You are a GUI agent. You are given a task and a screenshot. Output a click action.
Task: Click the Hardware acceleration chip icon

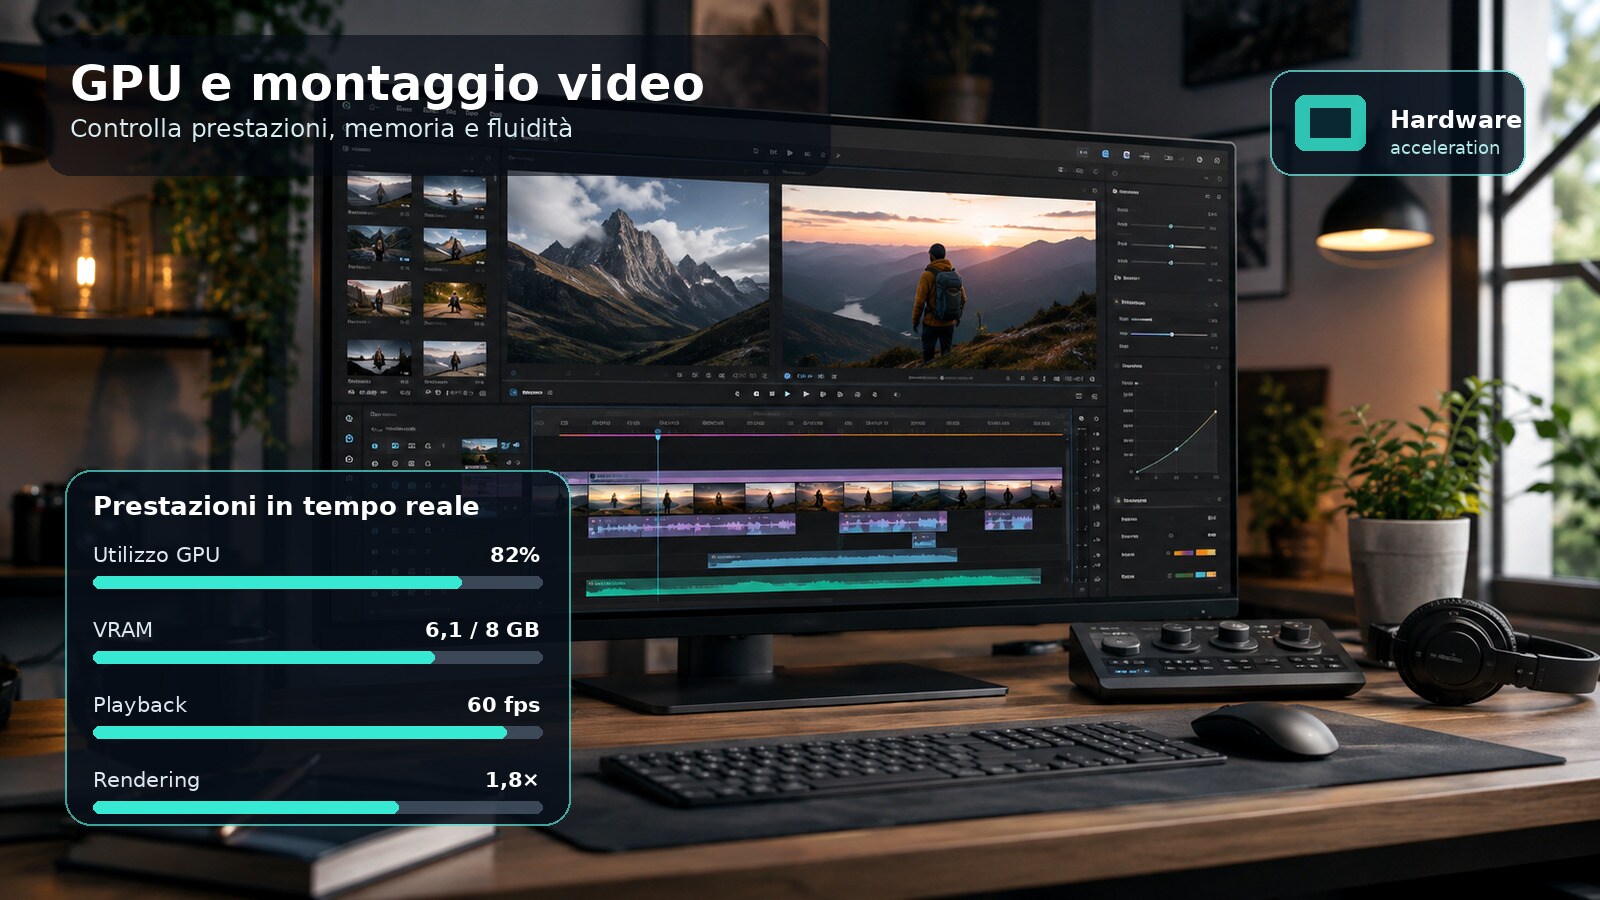pos(1330,123)
